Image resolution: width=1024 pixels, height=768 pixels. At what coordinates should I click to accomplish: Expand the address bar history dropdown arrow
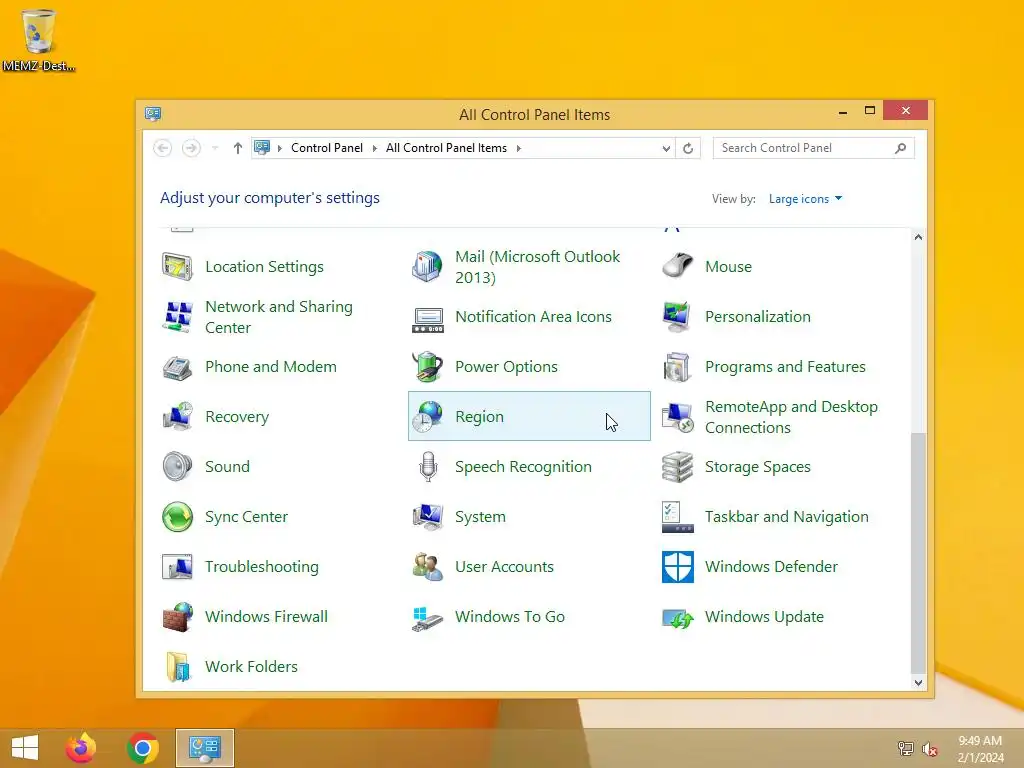[665, 149]
